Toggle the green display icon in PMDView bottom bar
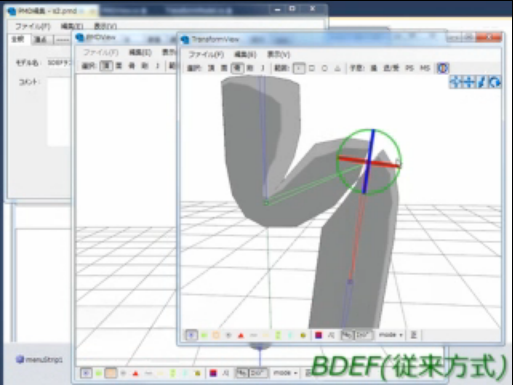Viewport: 513px width, 385px height. [x=99, y=373]
